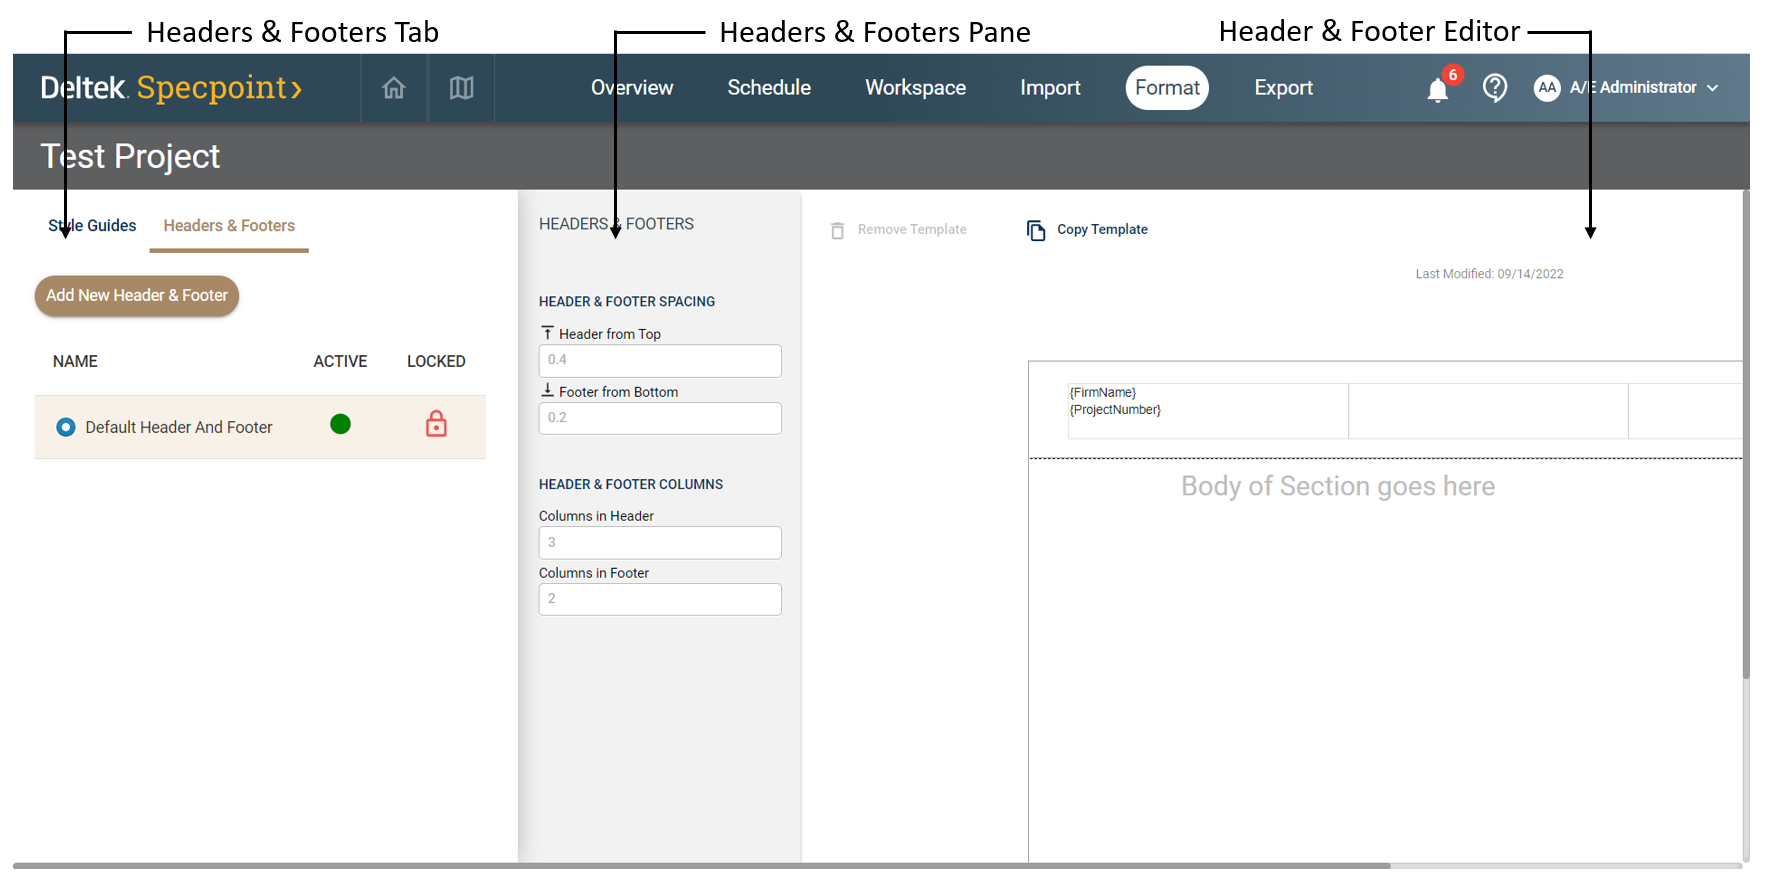Expand the A/E Administrator dropdown chevron
This screenshot has width=1767, height=883.
click(x=1713, y=88)
